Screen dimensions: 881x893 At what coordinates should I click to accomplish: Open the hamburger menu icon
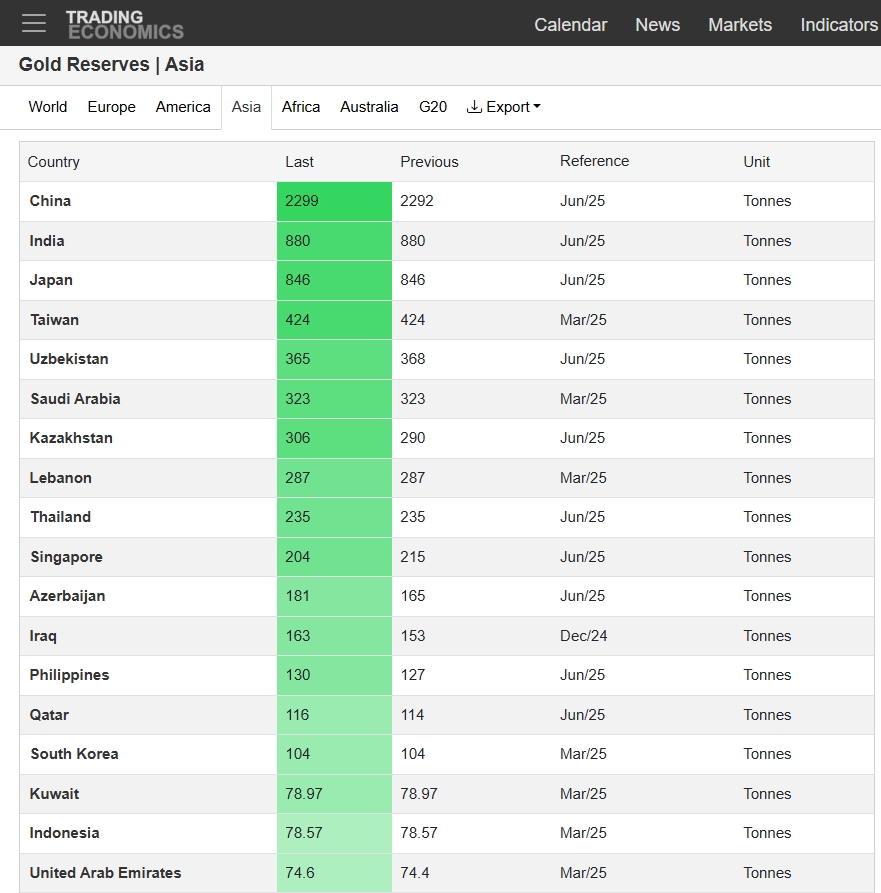click(x=34, y=23)
